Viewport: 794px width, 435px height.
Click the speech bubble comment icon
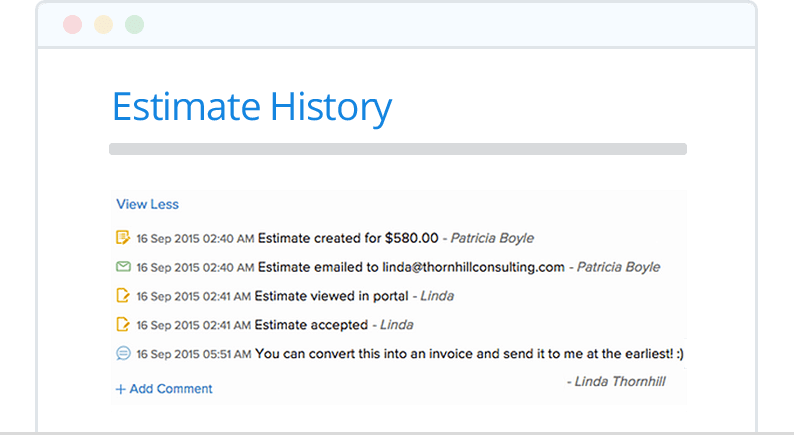point(123,353)
